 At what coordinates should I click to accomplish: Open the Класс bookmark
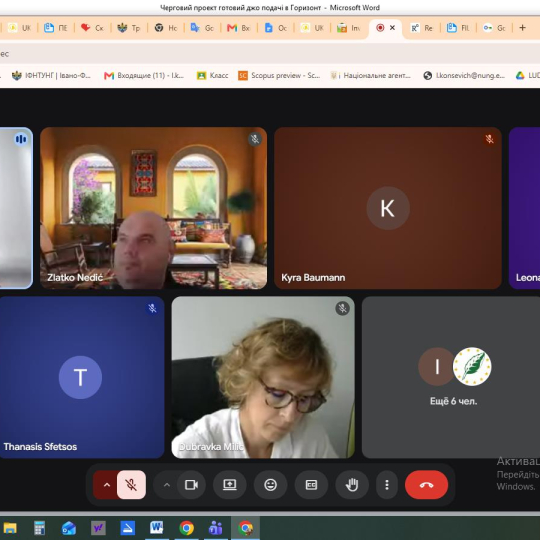point(212,75)
